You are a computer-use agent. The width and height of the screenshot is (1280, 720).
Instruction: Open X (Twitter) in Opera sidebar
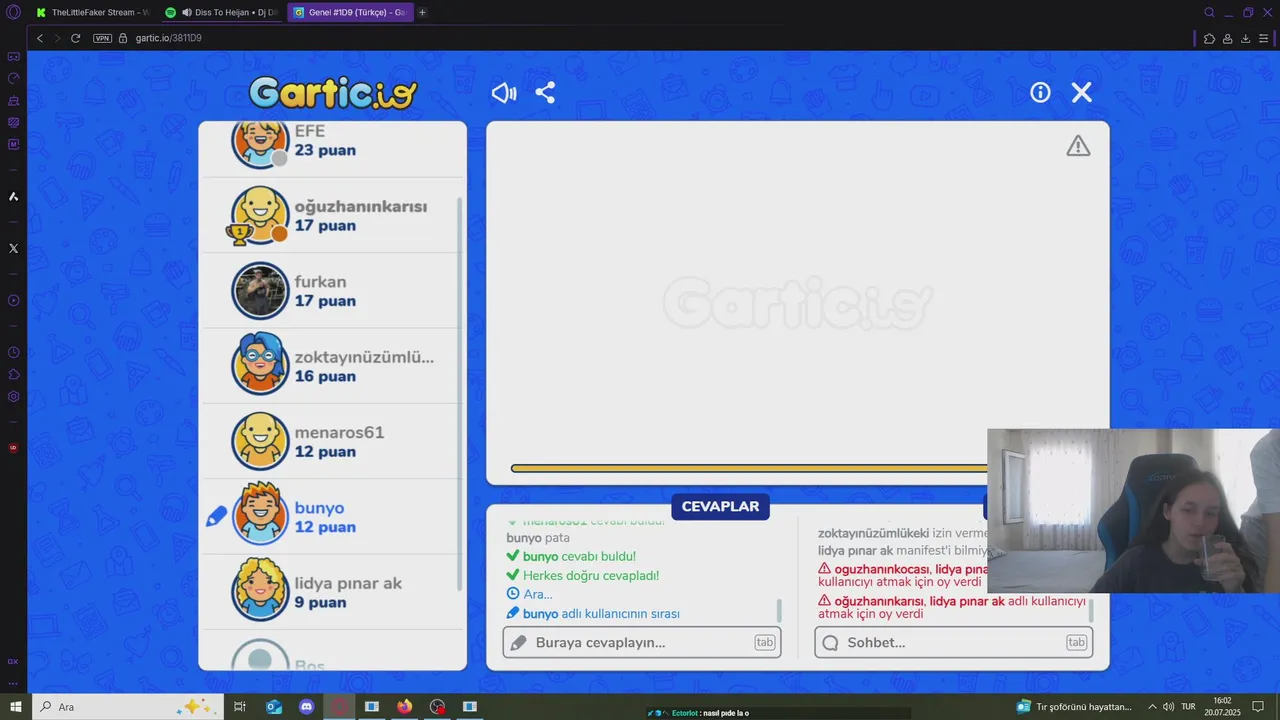tap(13, 248)
